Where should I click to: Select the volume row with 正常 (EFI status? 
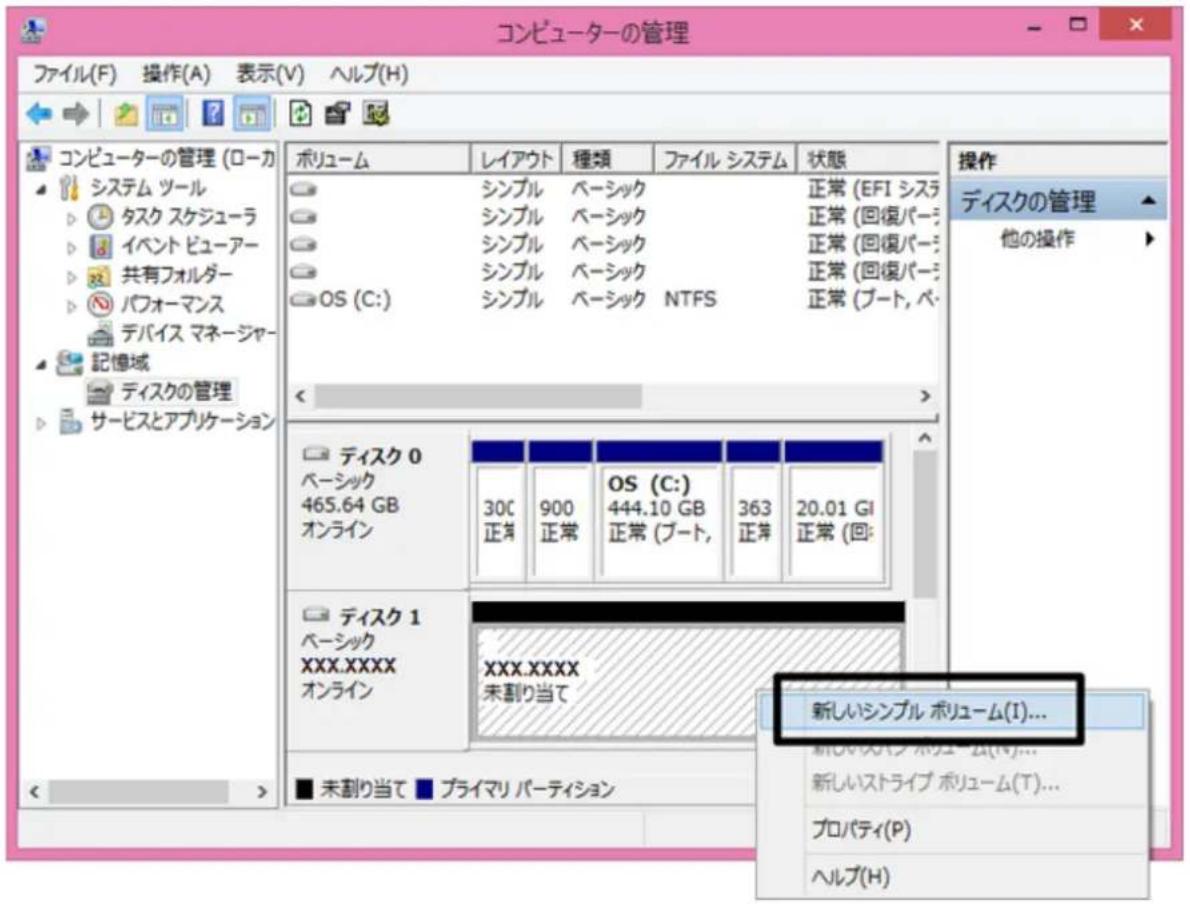[x=613, y=188]
